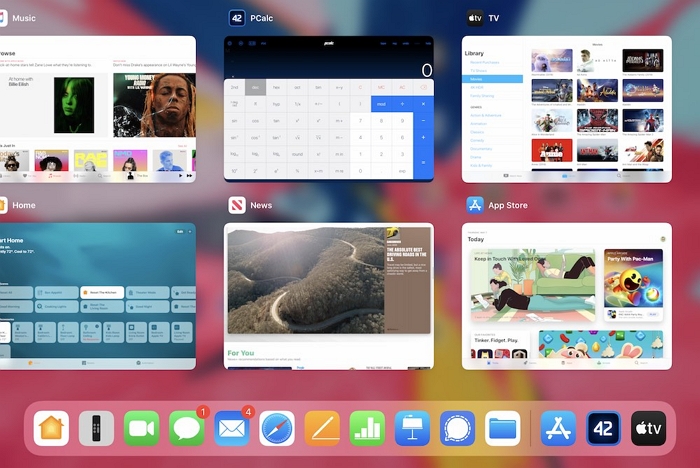Launch the Apple TV Remote dock icon

(x=96, y=429)
